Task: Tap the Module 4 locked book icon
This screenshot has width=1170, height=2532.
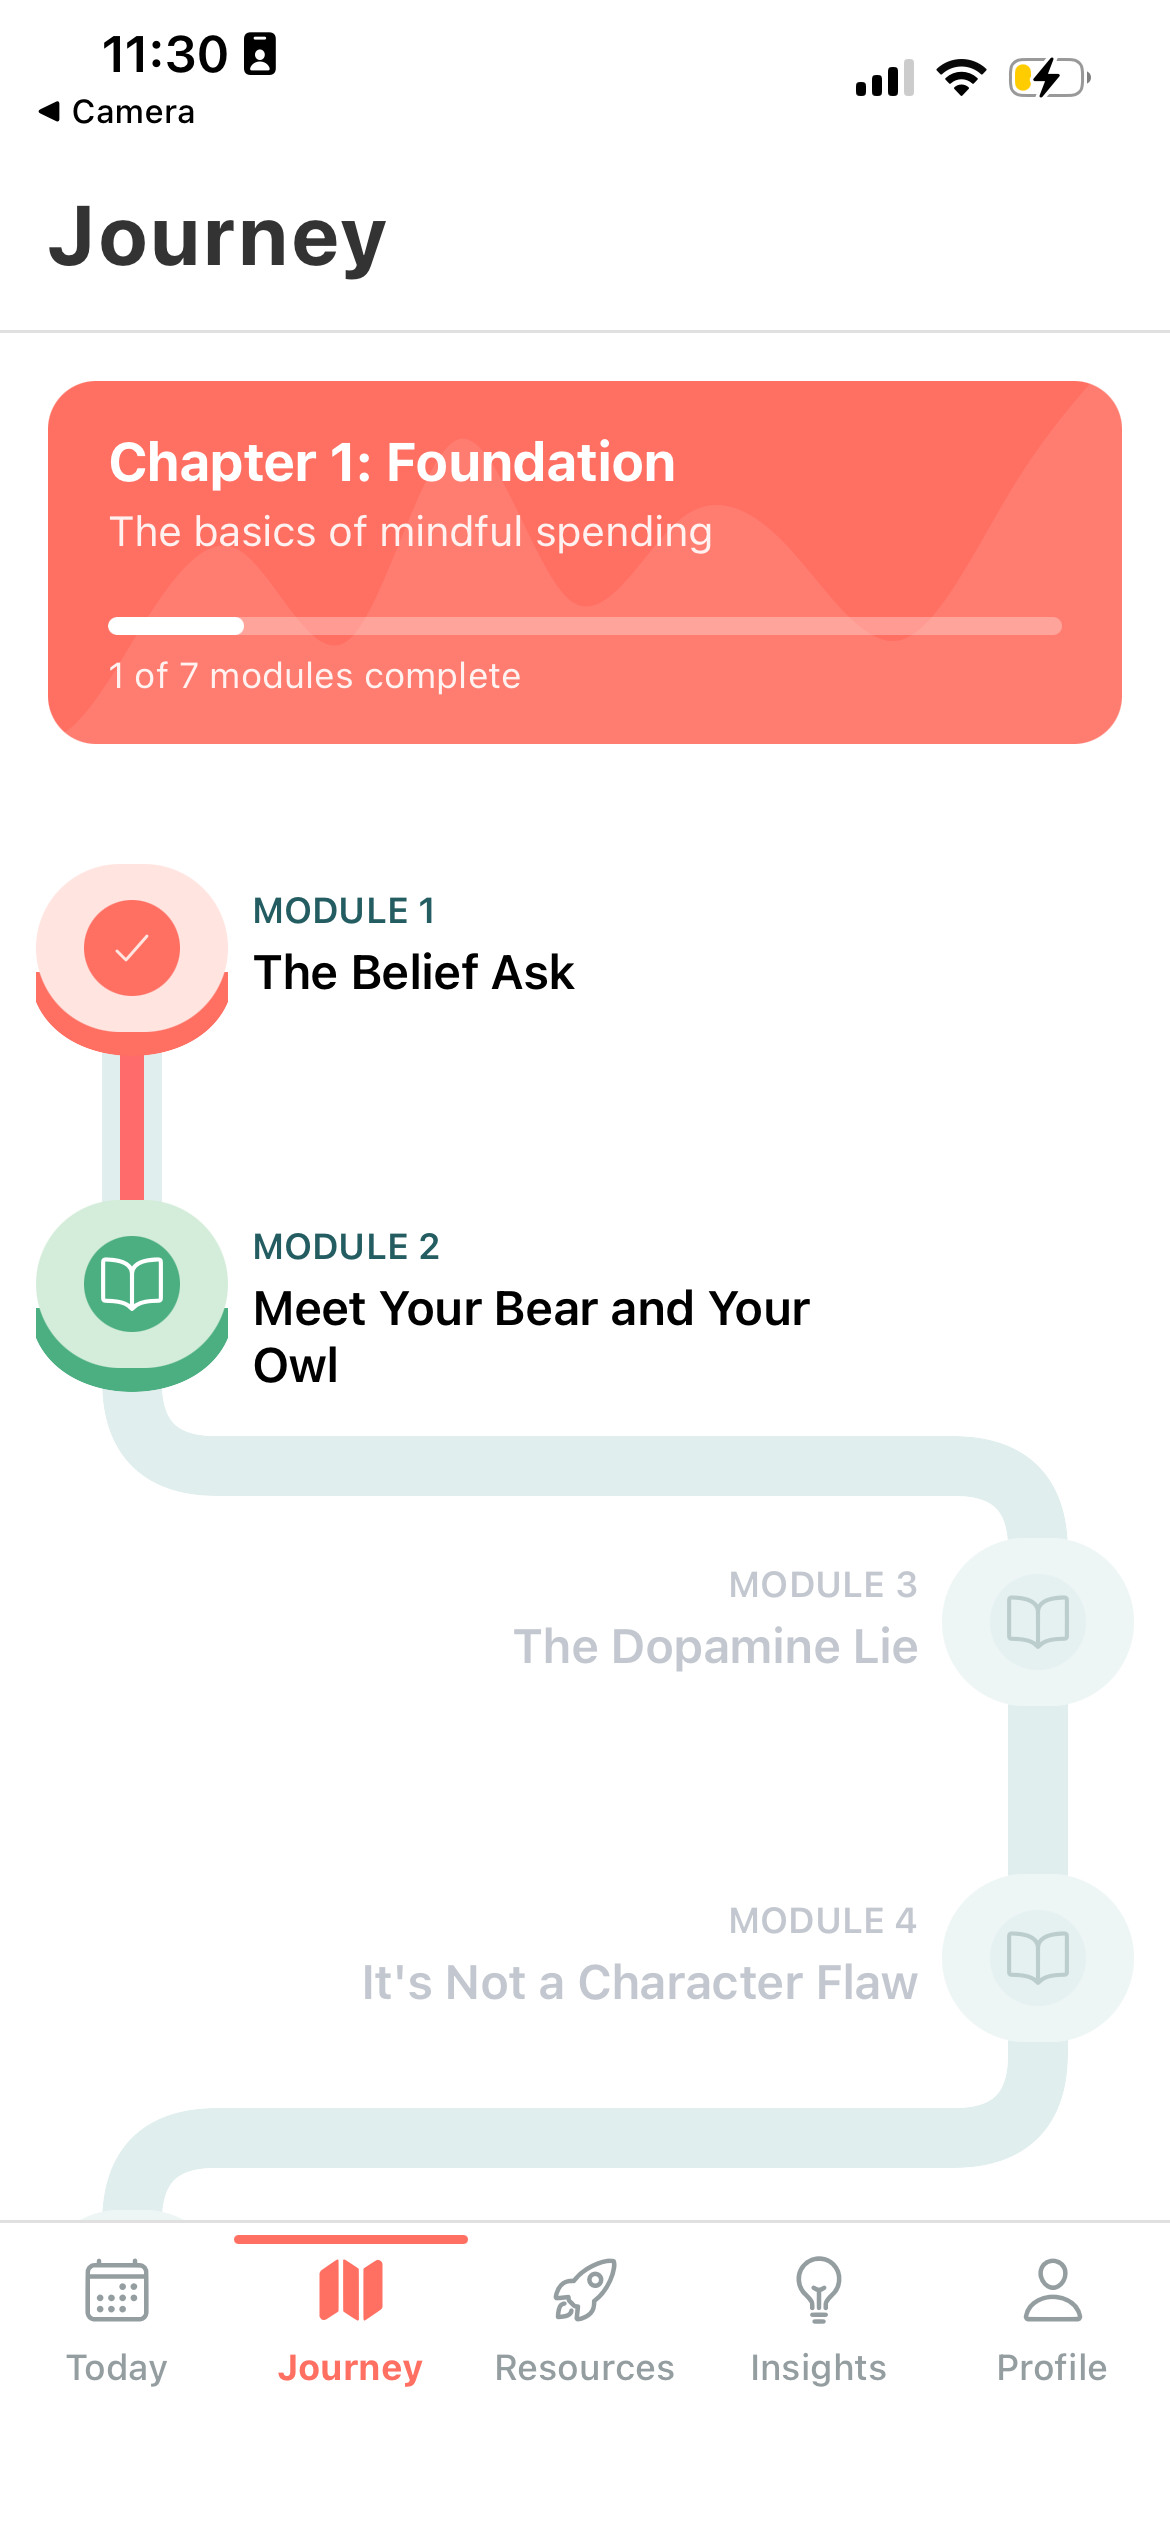Action: click(x=1038, y=1956)
